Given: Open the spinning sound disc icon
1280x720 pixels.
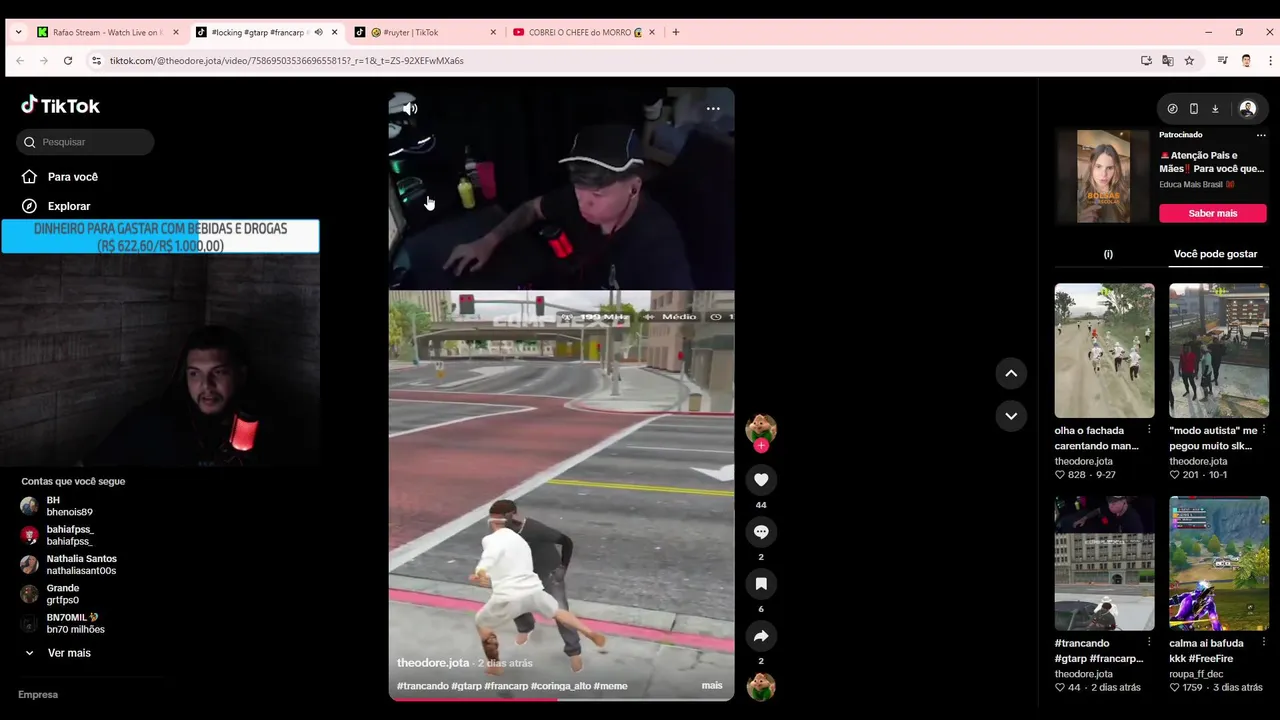Looking at the screenshot, I should pos(761,687).
